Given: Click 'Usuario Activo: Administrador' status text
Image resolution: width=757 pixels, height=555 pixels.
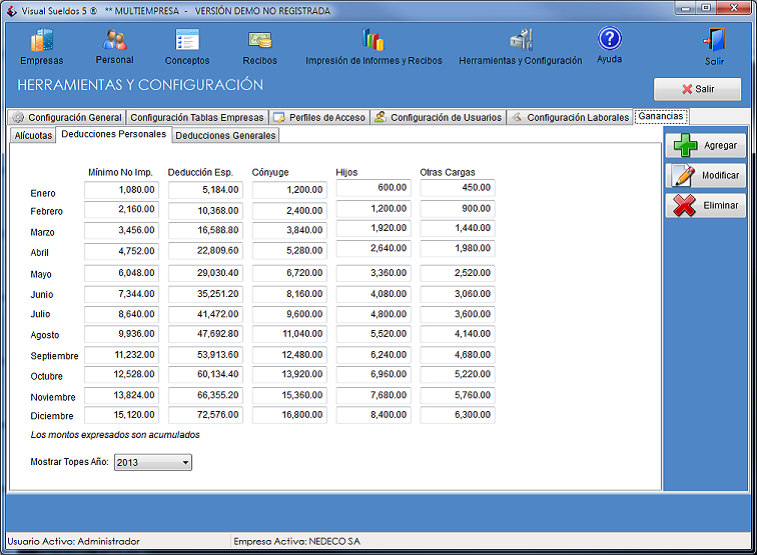Looking at the screenshot, I should coord(73,541).
